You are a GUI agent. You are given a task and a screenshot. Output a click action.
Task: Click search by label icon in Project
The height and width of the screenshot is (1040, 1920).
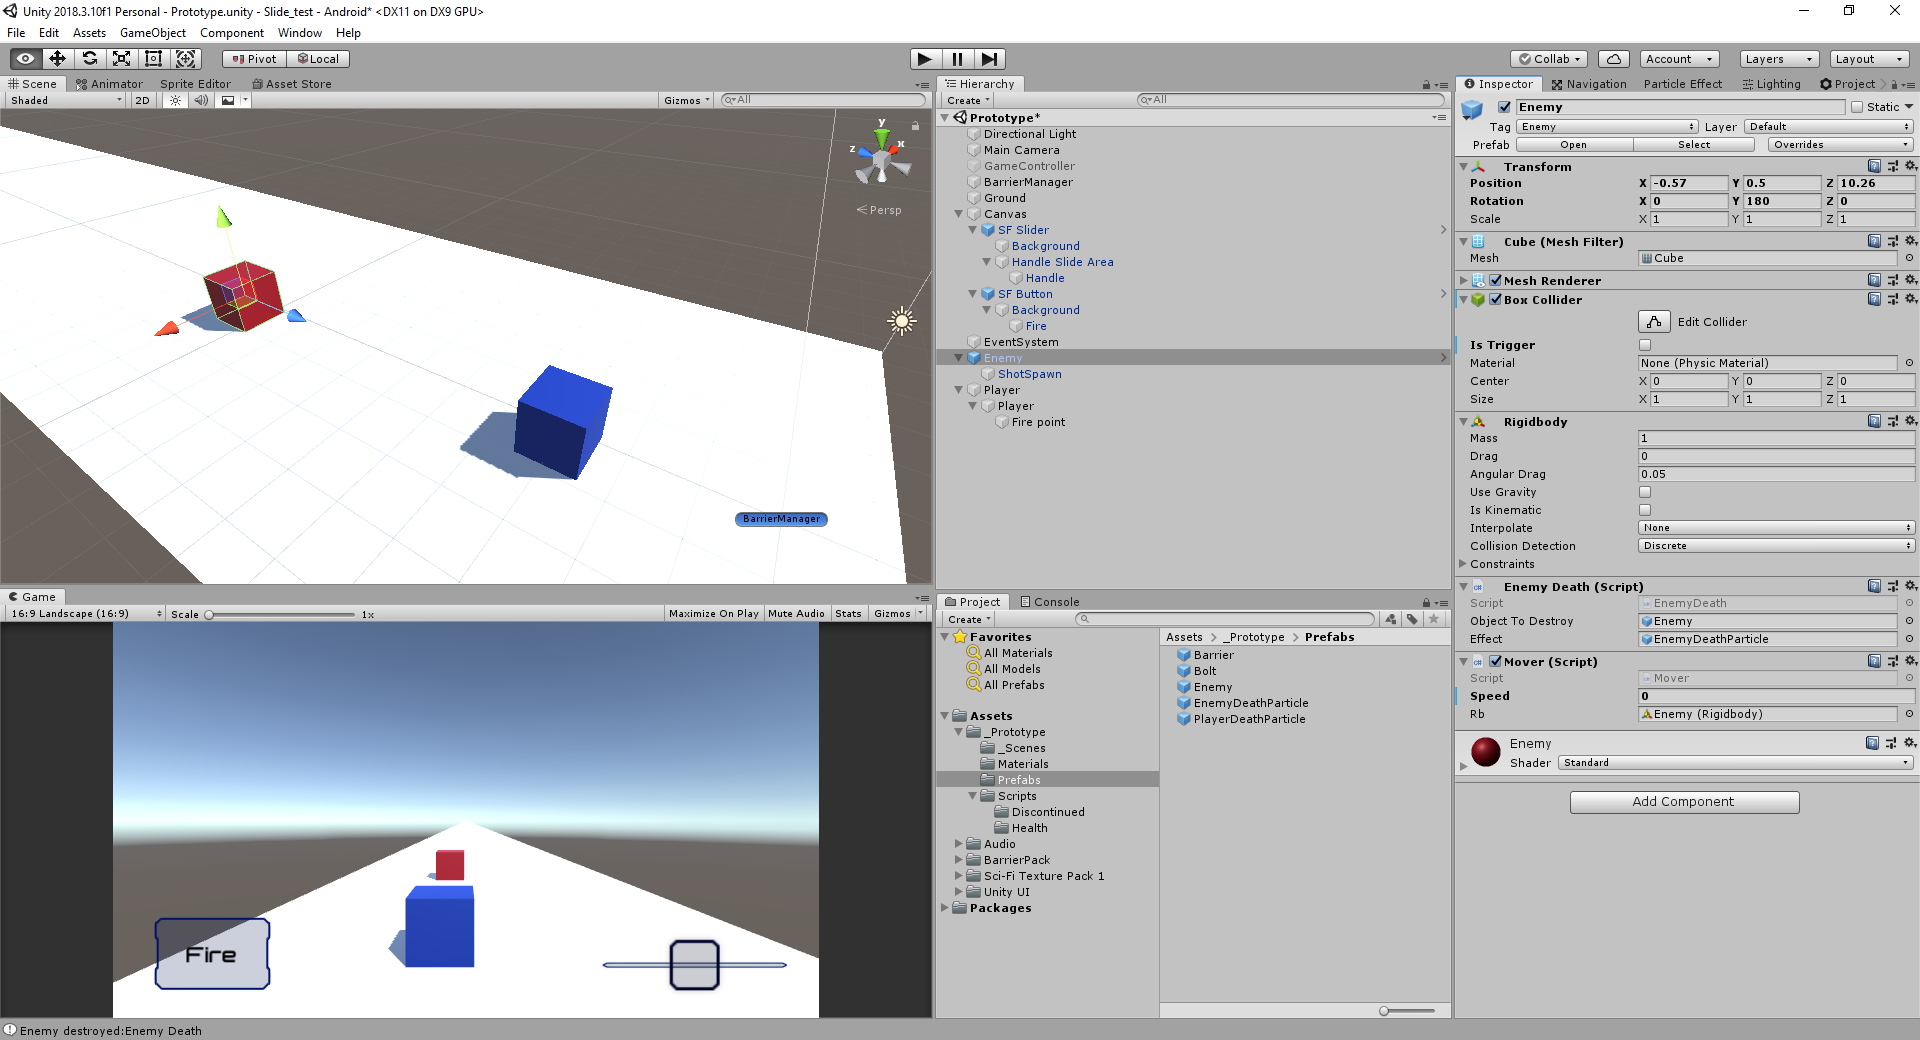(1412, 619)
